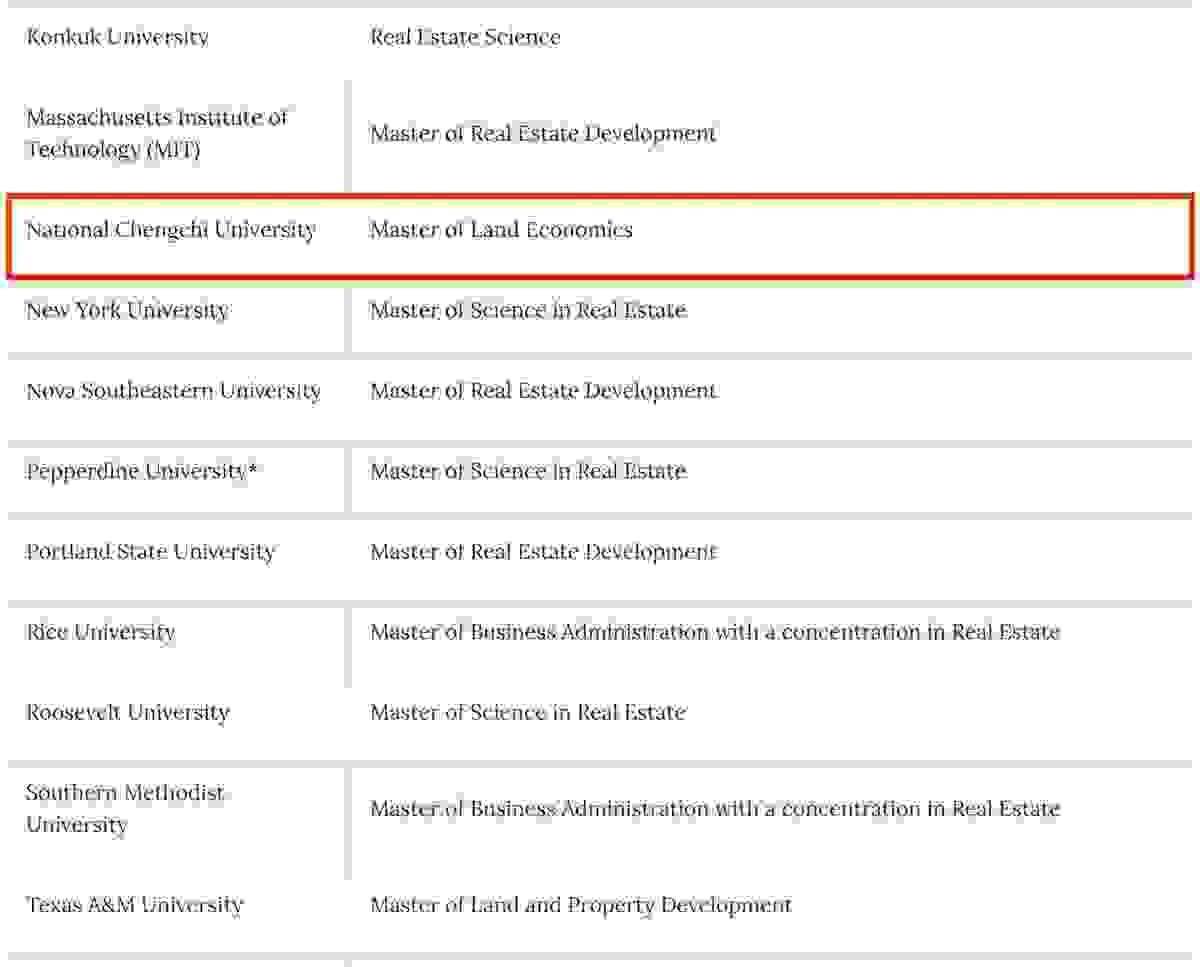Click Nova Southeastern's Real Estate Development program
1200x967 pixels.
click(x=543, y=390)
